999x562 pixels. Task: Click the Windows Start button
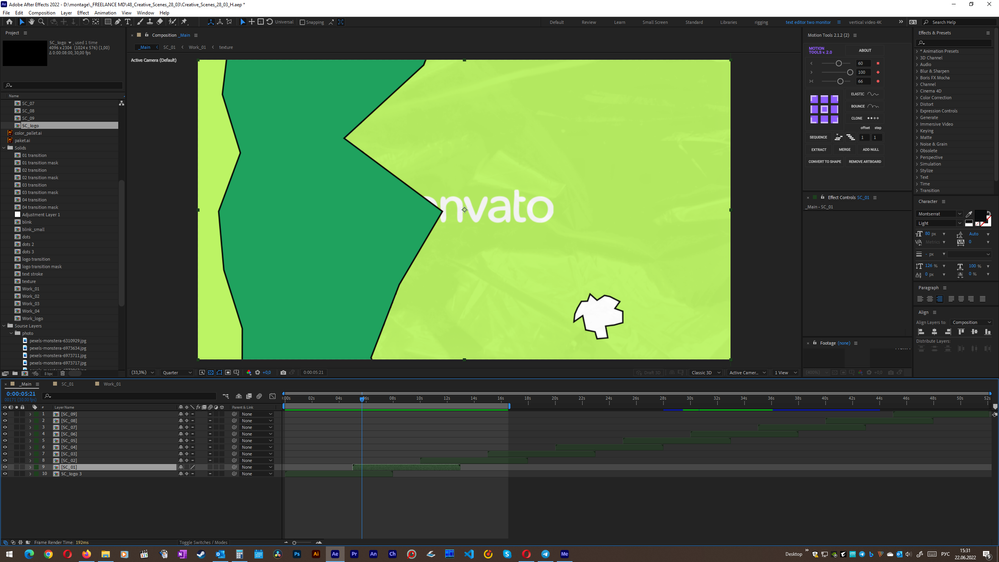pyautogui.click(x=10, y=554)
